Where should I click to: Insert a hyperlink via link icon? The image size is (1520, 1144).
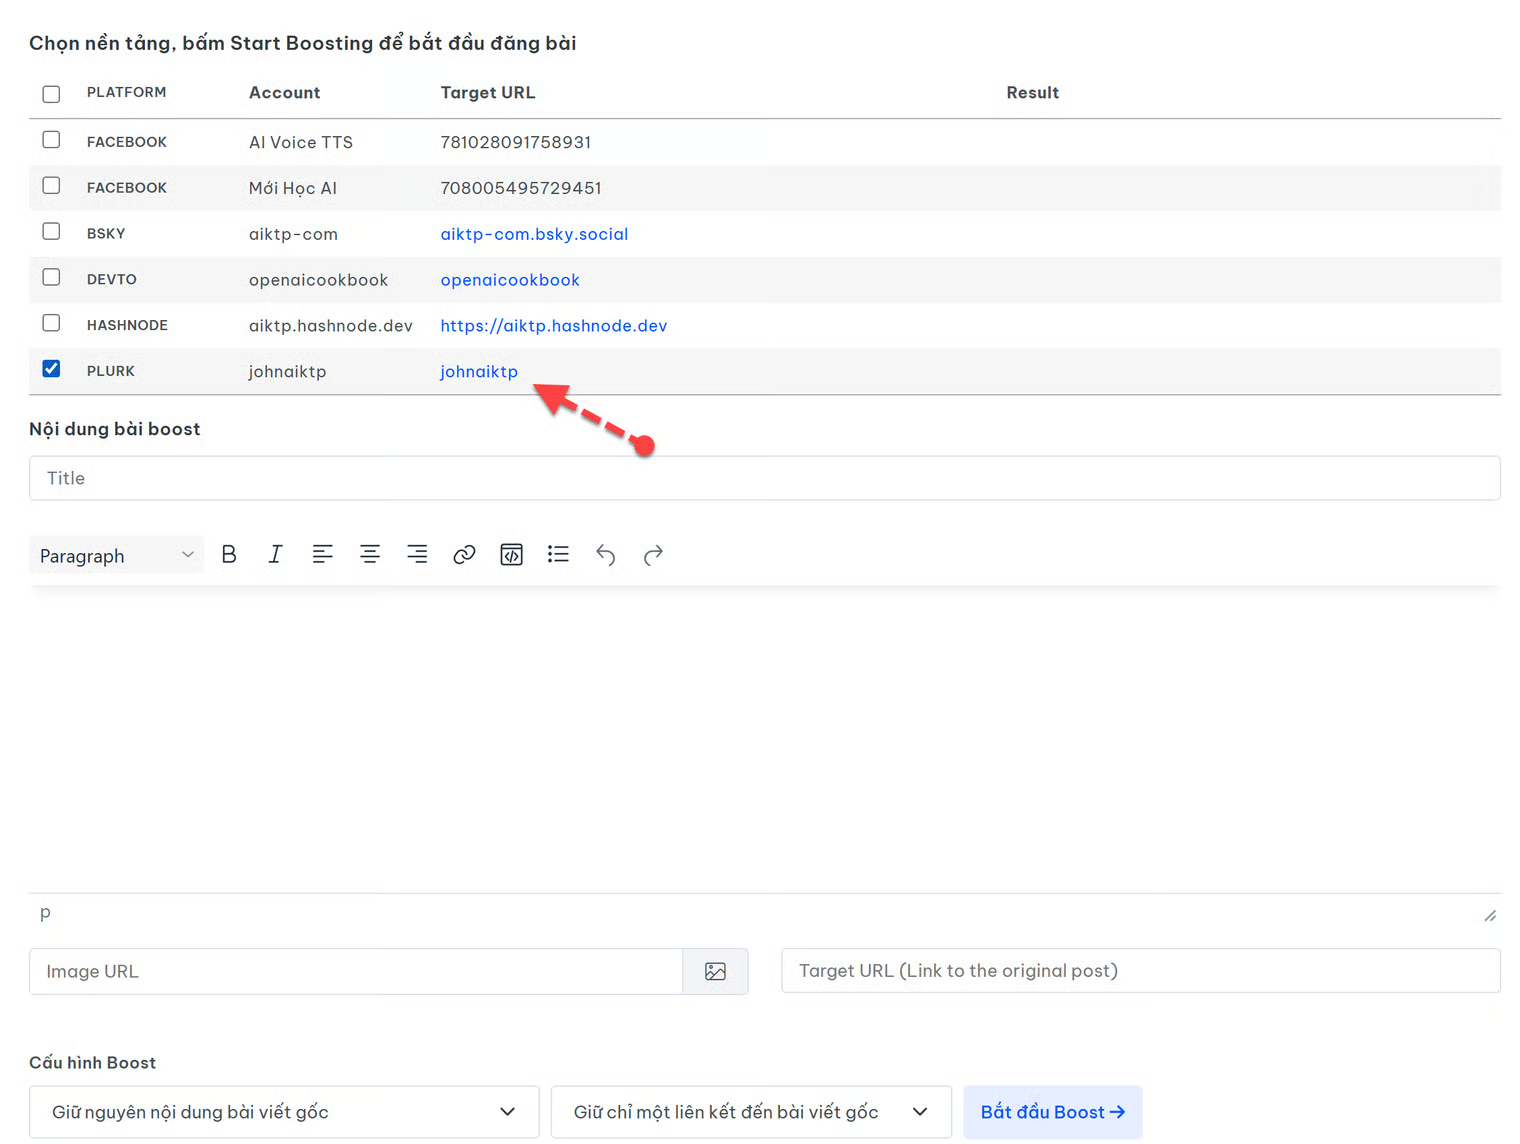[464, 554]
